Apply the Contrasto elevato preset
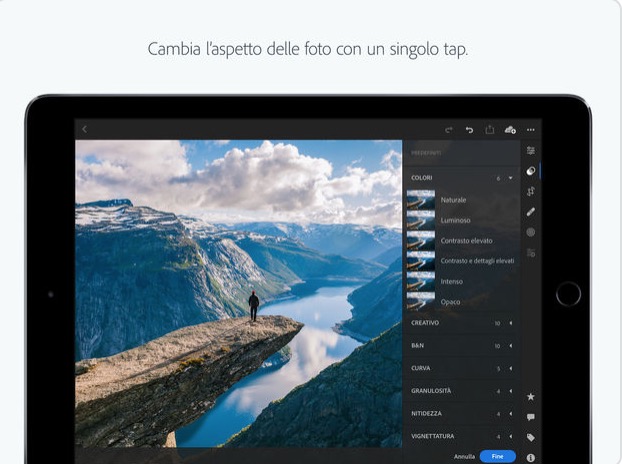The width and height of the screenshot is (622, 464). 462,241
